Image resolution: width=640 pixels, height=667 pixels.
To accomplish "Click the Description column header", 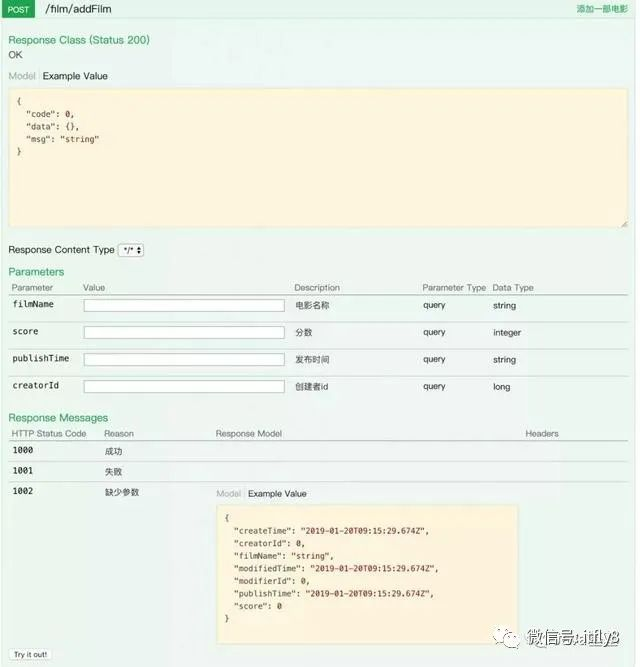I will (x=317, y=288).
